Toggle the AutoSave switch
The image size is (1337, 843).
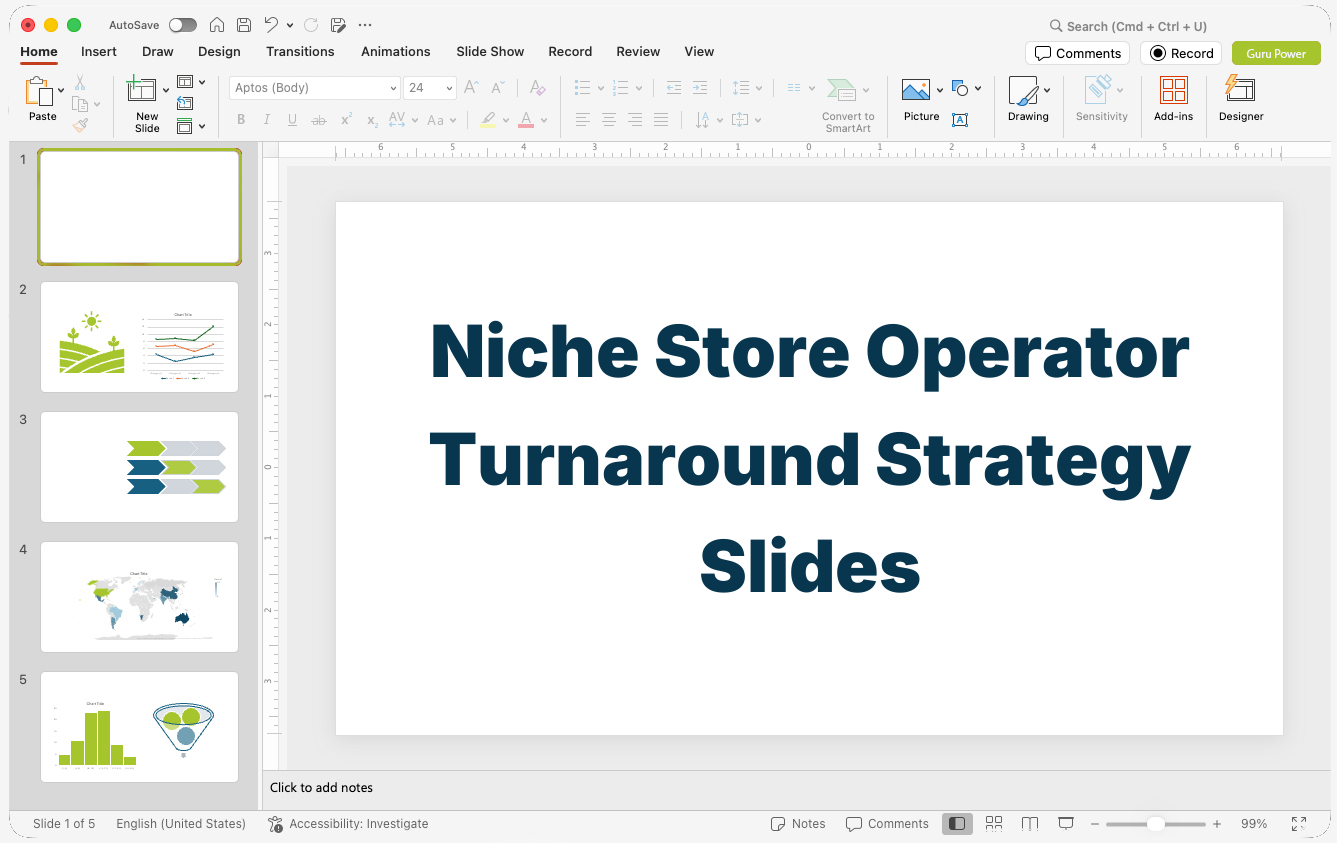point(183,25)
